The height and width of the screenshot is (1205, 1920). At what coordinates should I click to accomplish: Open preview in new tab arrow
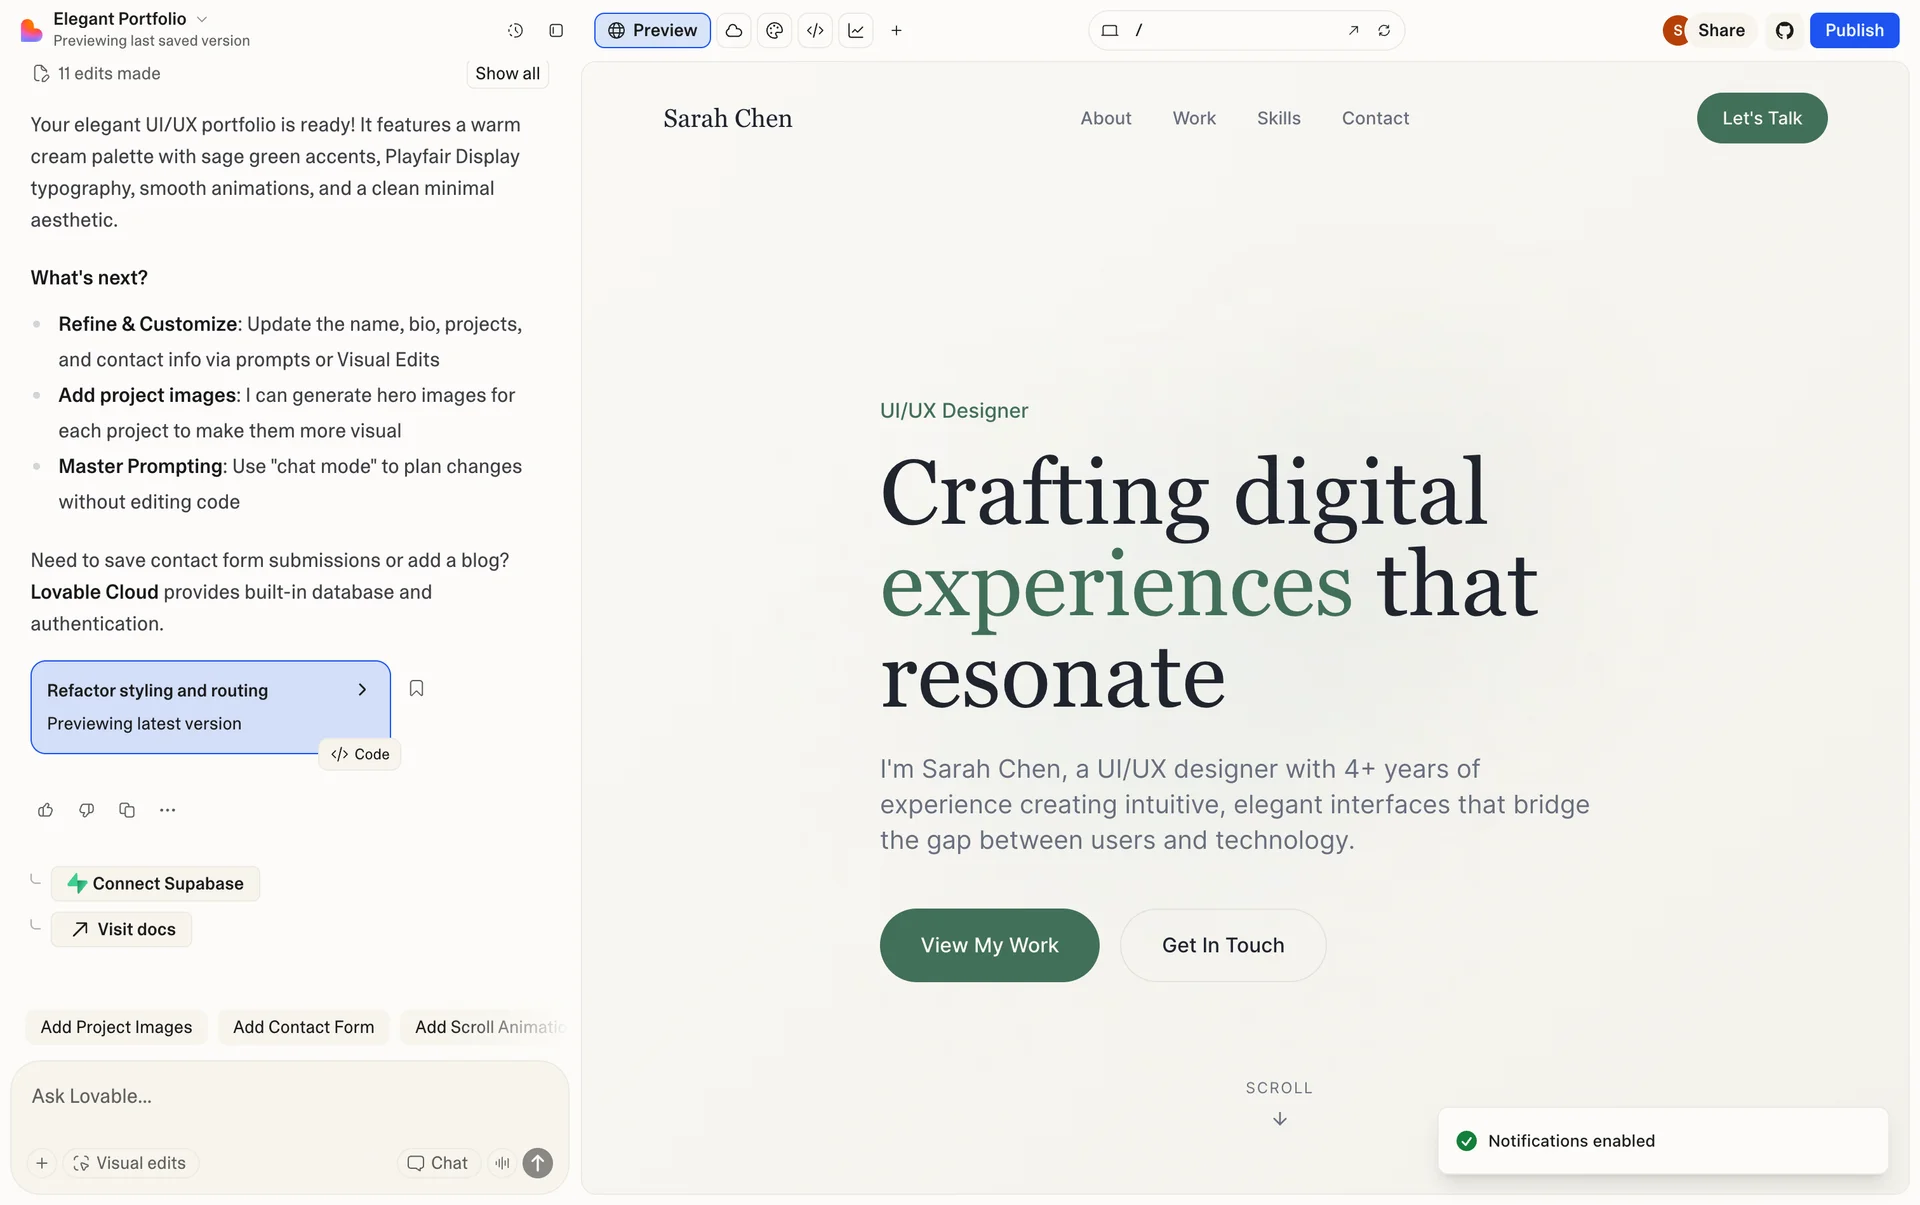pyautogui.click(x=1353, y=31)
